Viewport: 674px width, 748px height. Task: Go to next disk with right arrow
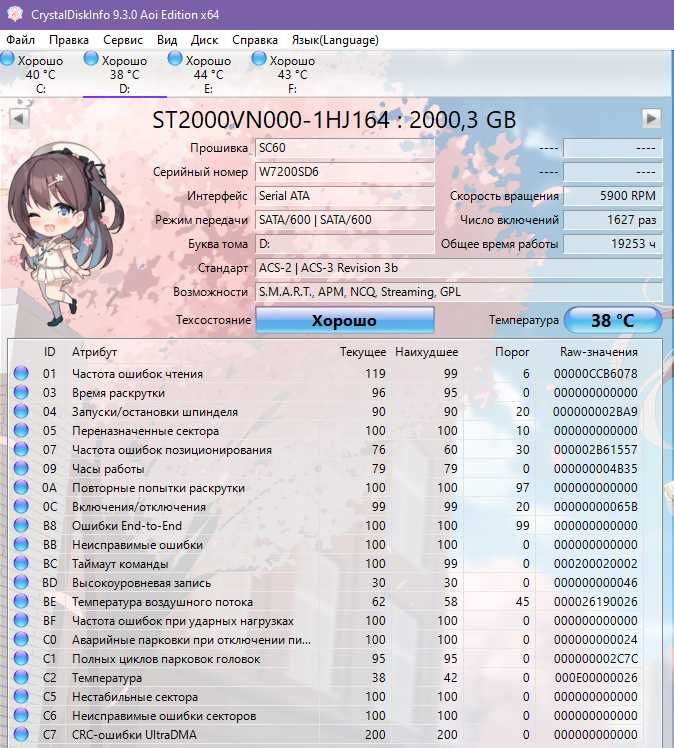(x=652, y=119)
